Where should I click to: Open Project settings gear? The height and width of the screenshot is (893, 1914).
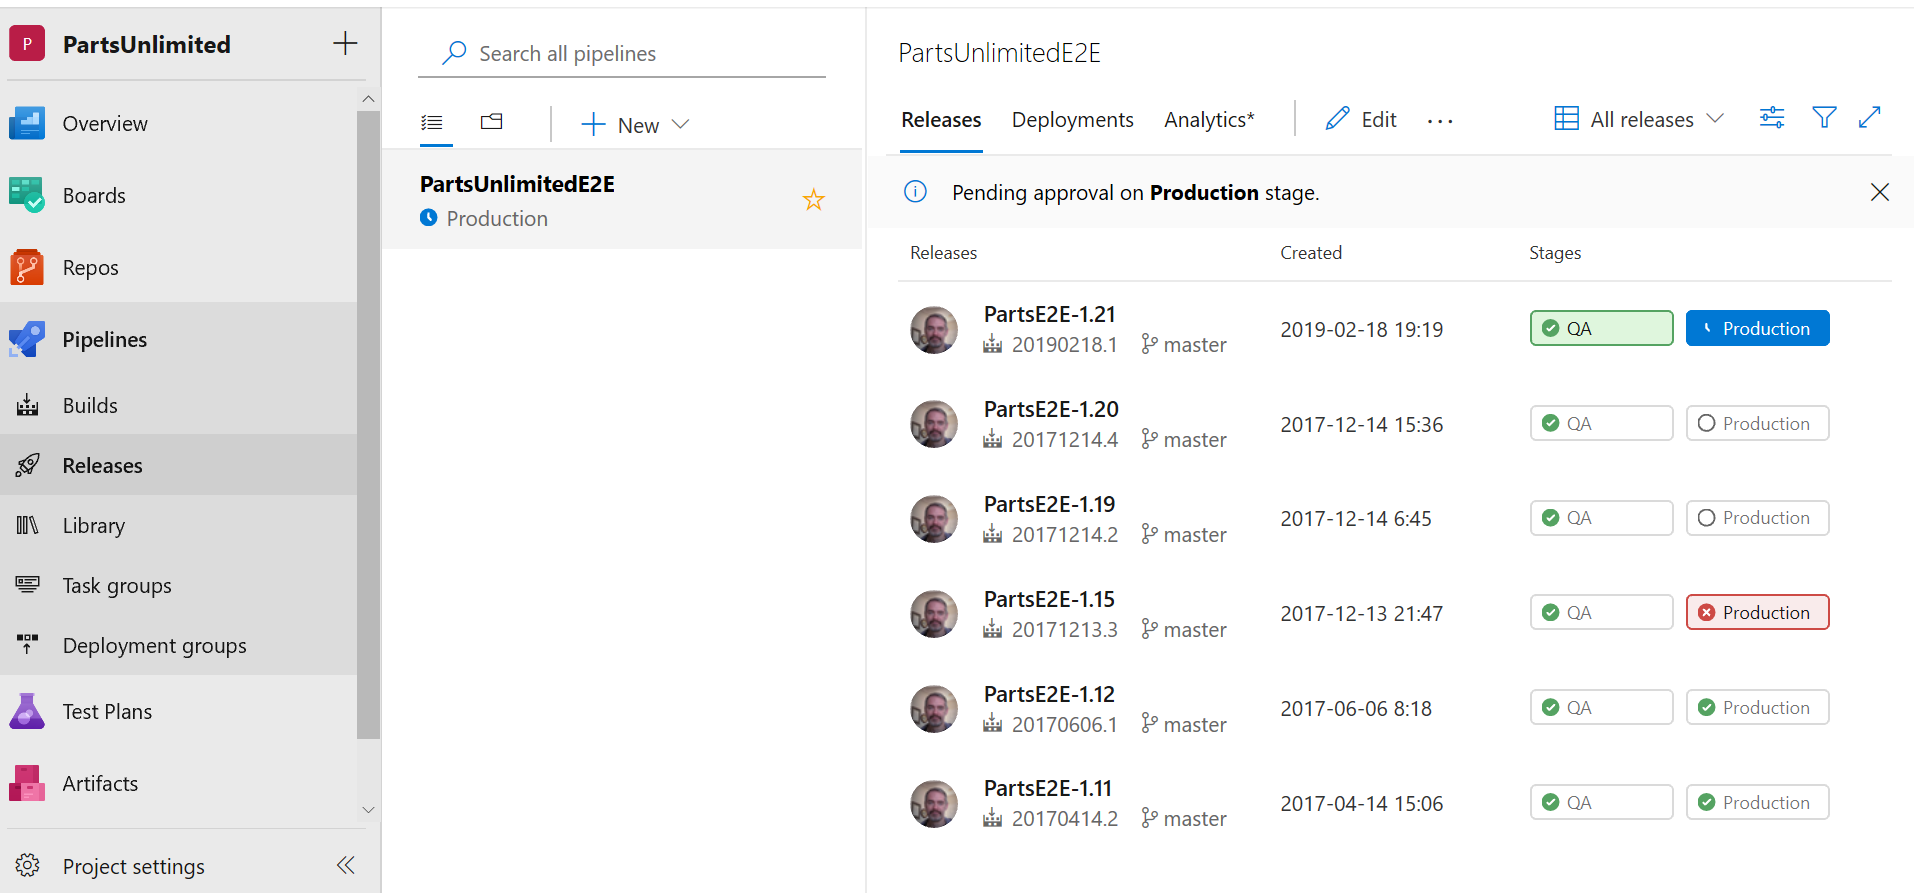pos(28,866)
